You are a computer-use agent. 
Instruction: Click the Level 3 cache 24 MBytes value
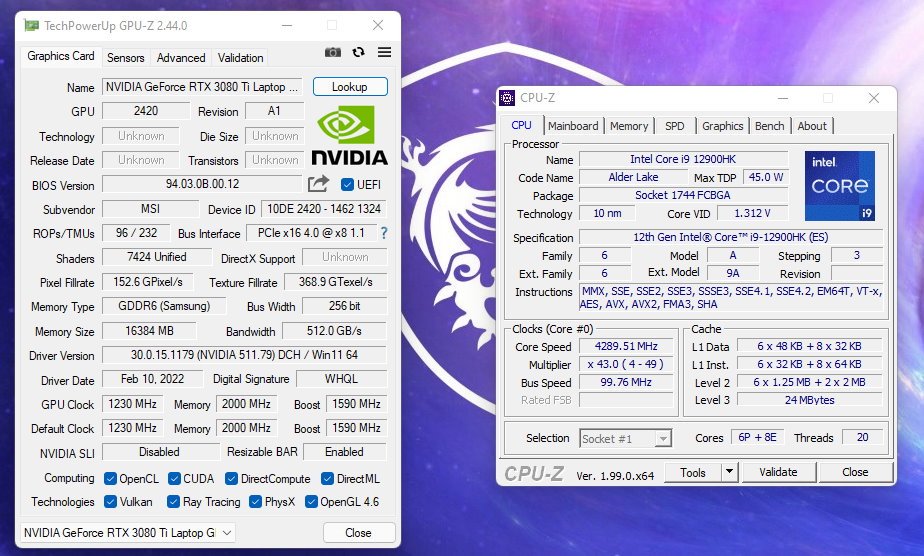pos(810,400)
